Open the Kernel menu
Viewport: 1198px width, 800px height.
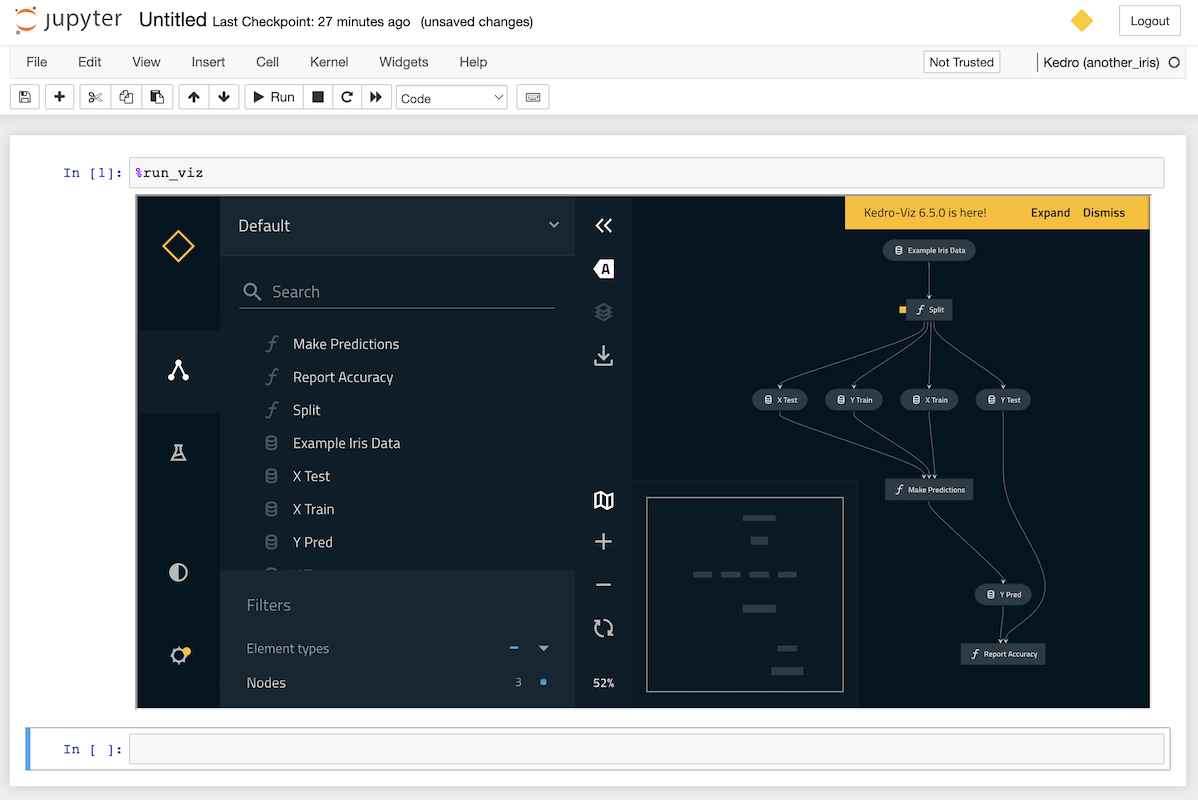pos(328,62)
